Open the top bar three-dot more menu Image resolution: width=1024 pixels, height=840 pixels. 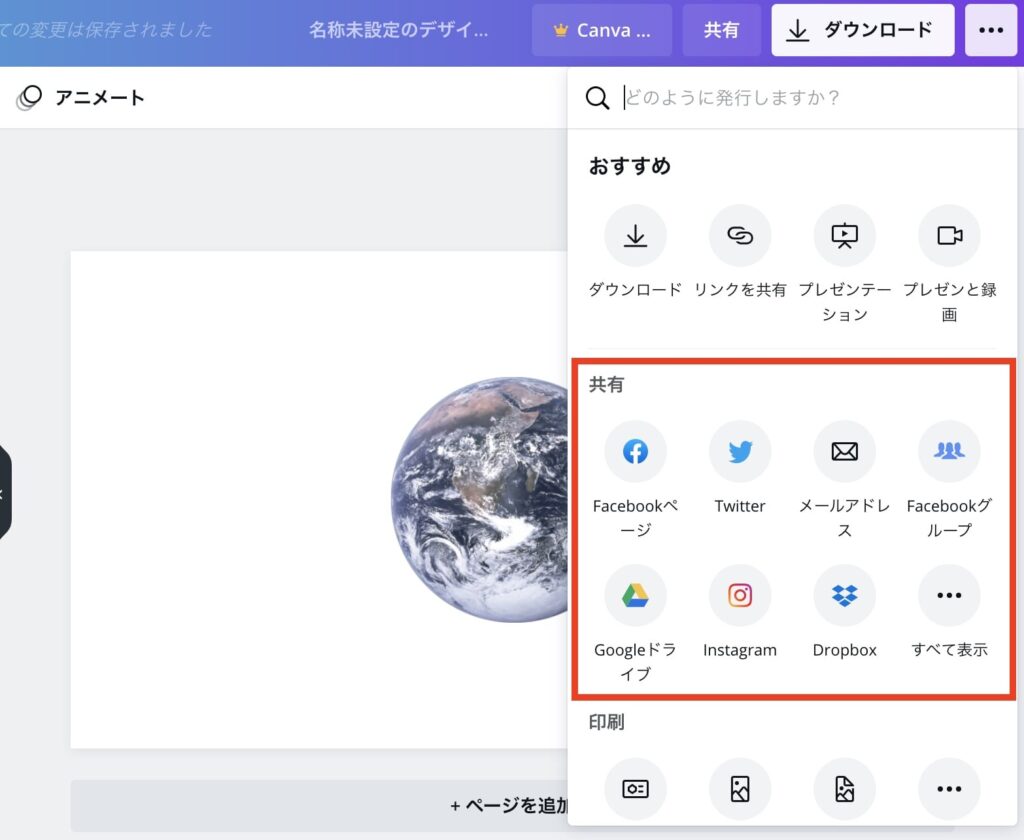pyautogui.click(x=991, y=30)
